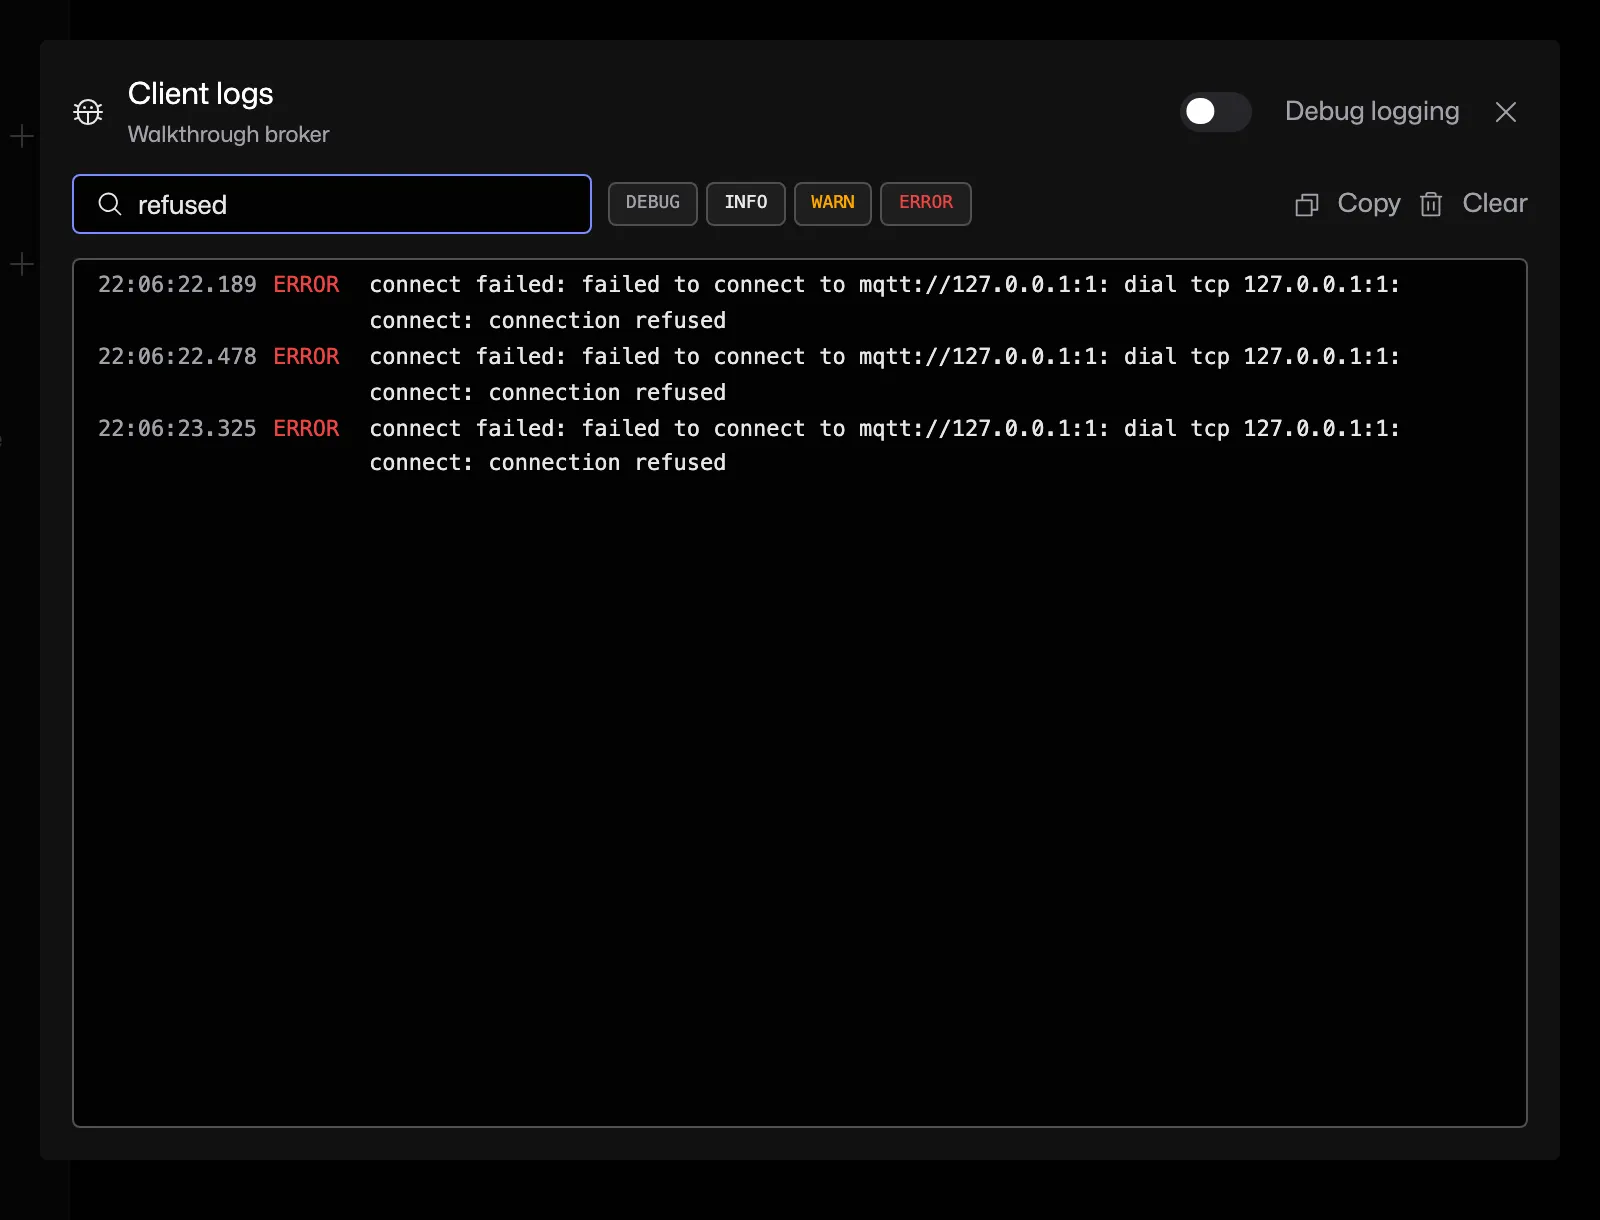Click ERROR label of the 22:06:22.478 entry
Image resolution: width=1600 pixels, height=1220 pixels.
tap(306, 356)
